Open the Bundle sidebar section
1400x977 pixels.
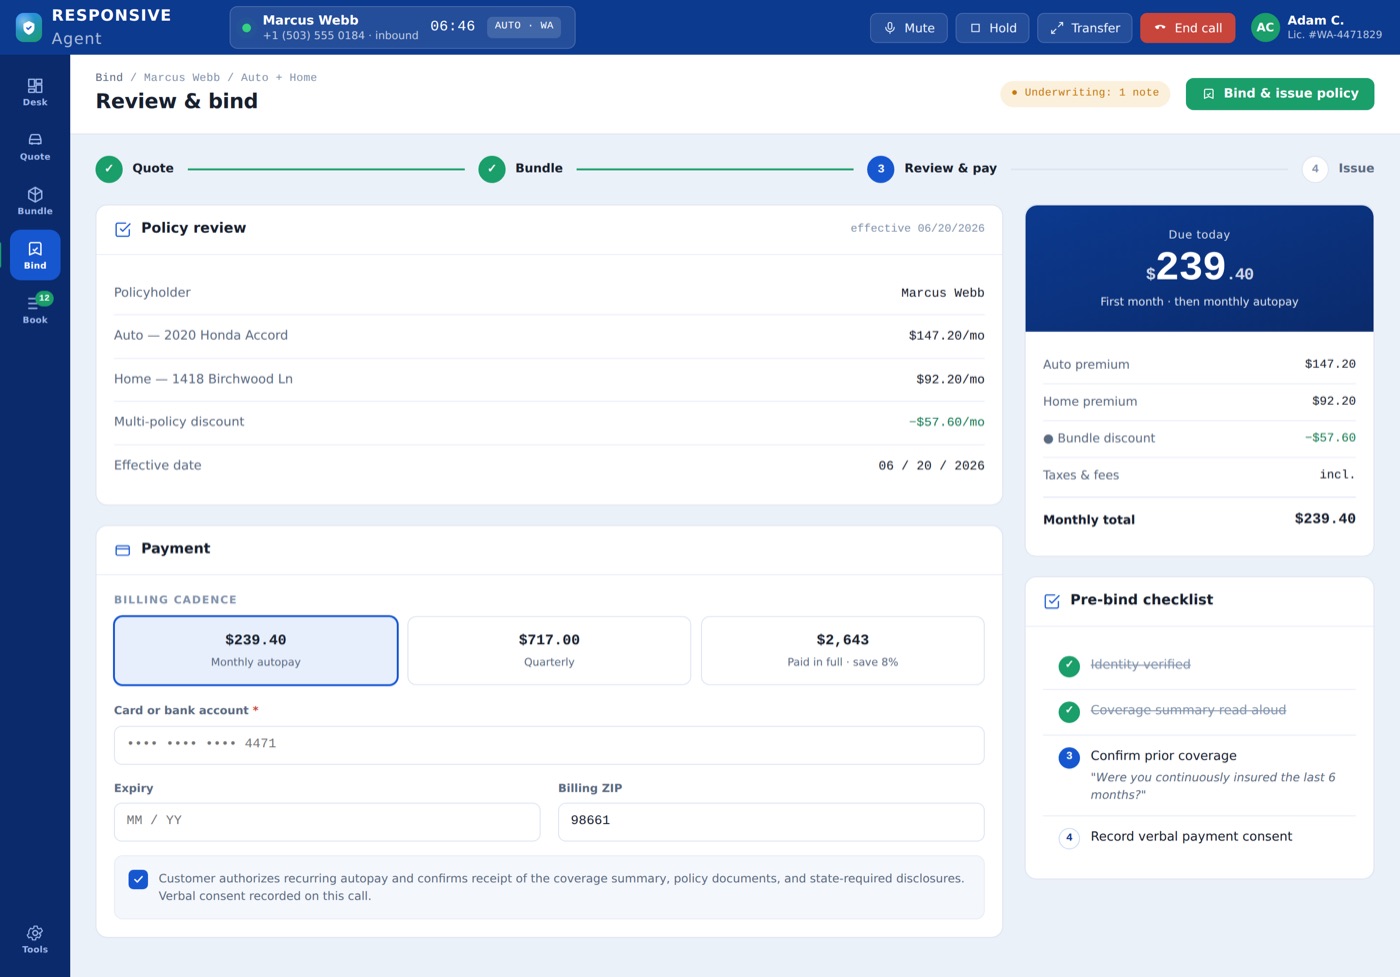point(35,201)
